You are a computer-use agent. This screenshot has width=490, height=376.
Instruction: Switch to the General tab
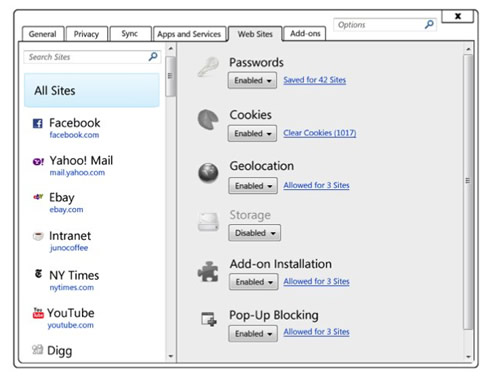43,34
